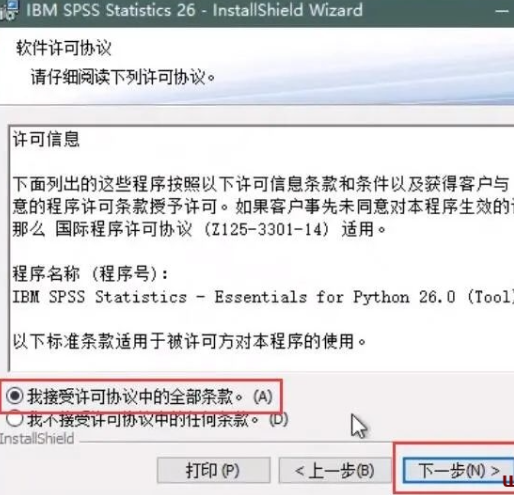Click the IBM SPSS Statistics 26 title bar text
The width and height of the screenshot is (514, 495).
(194, 10)
